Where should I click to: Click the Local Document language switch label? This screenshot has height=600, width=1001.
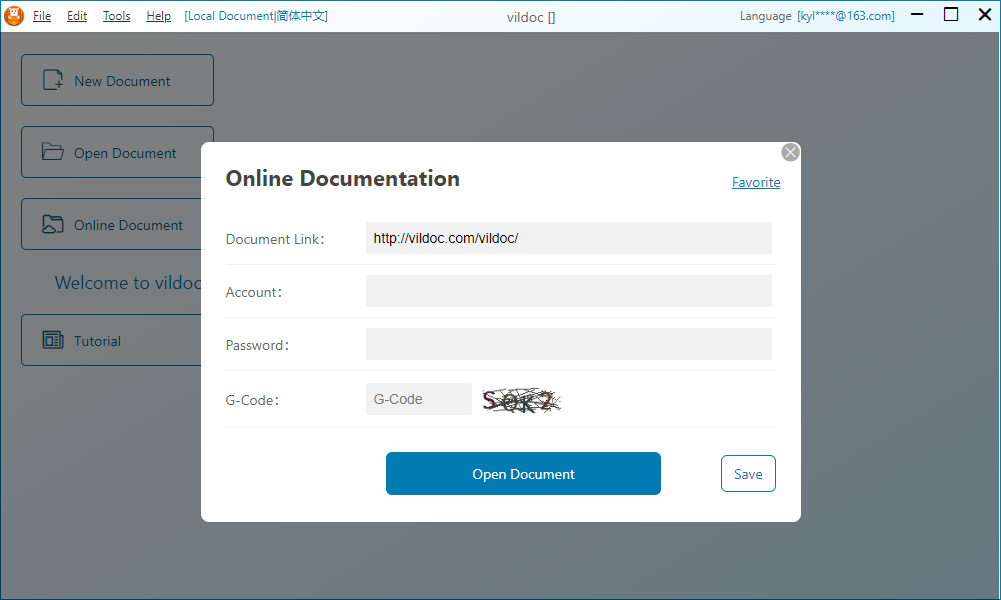[x=256, y=16]
